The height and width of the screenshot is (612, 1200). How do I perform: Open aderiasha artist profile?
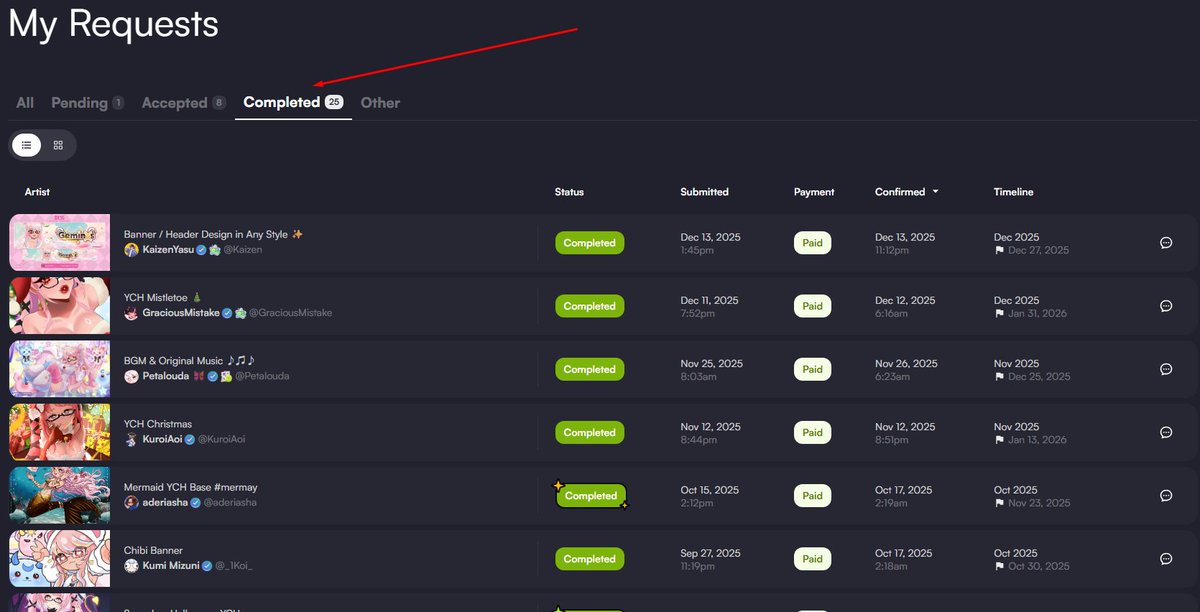(x=165, y=502)
